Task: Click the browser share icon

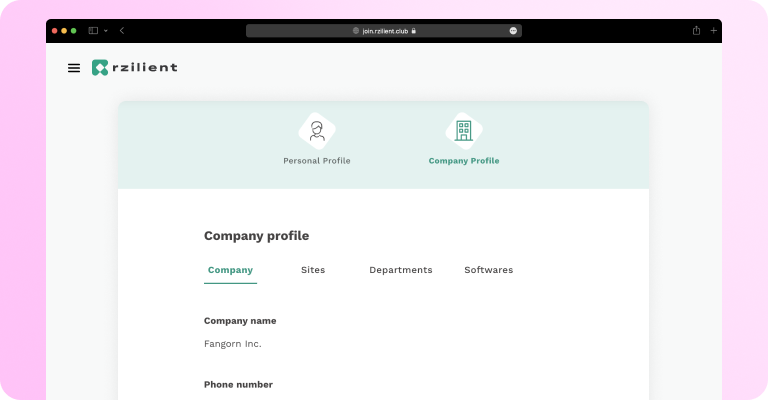Action: (696, 30)
